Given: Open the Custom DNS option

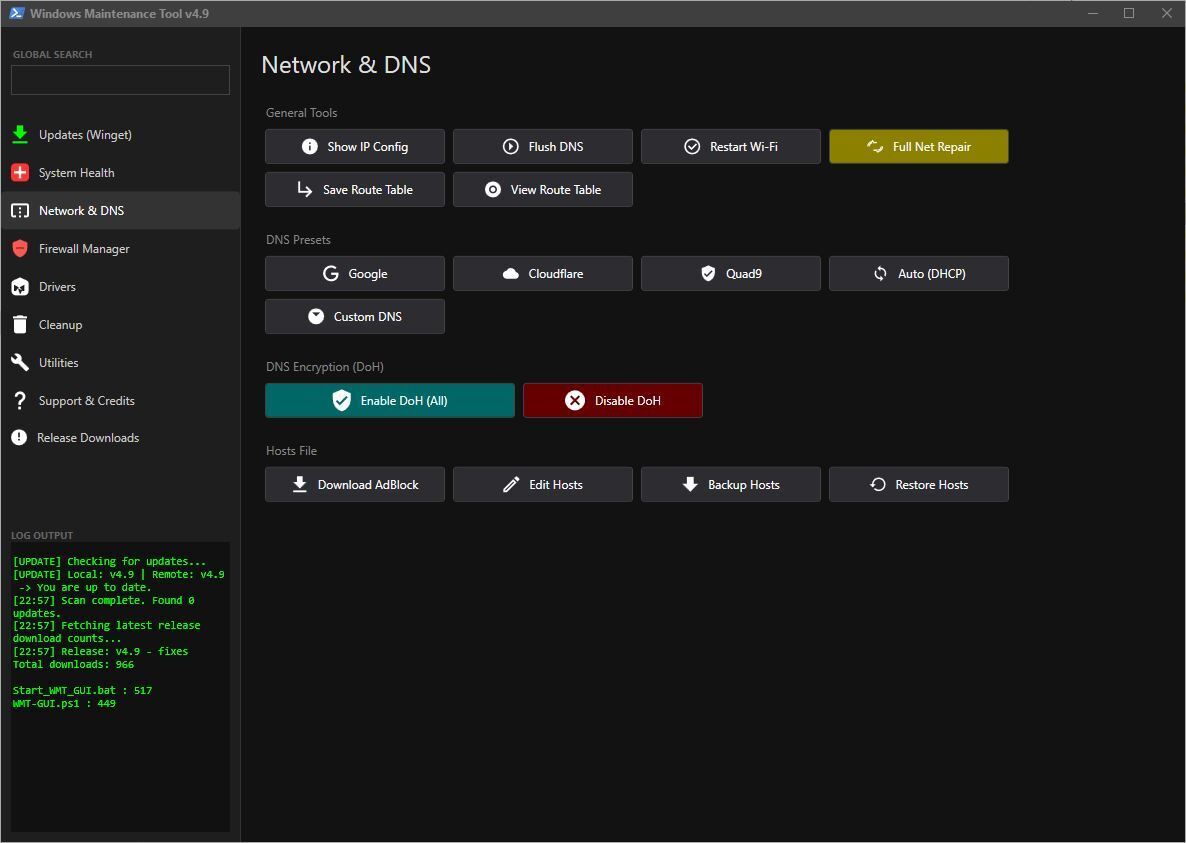Looking at the screenshot, I should [x=354, y=316].
